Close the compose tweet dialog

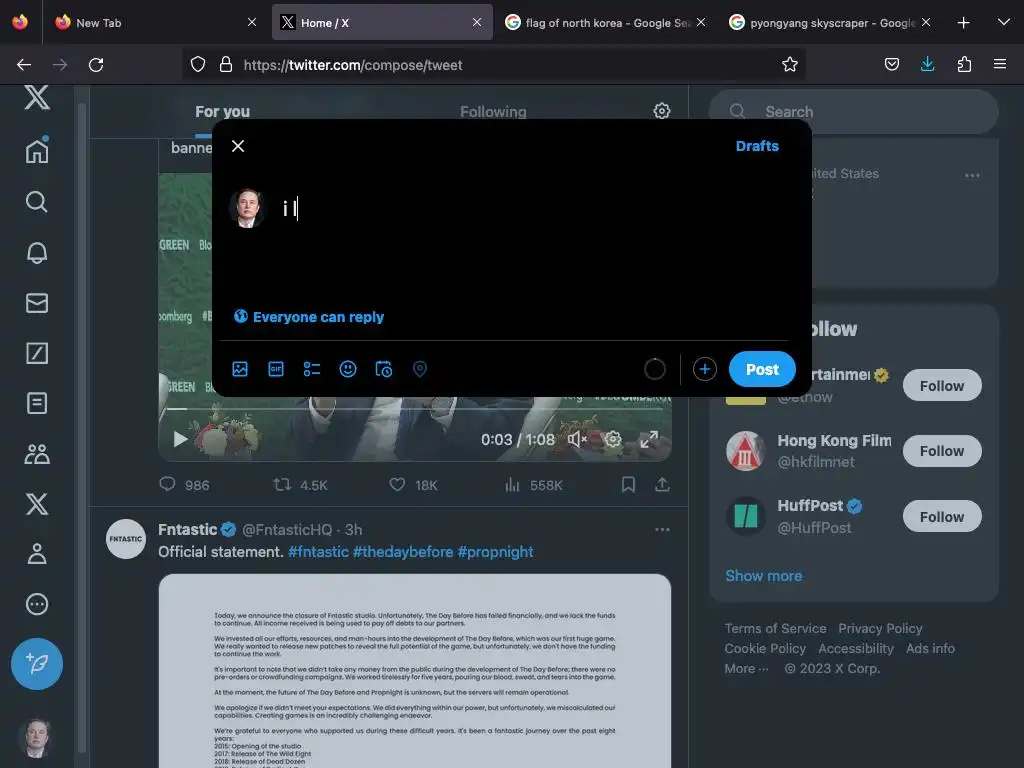point(238,146)
